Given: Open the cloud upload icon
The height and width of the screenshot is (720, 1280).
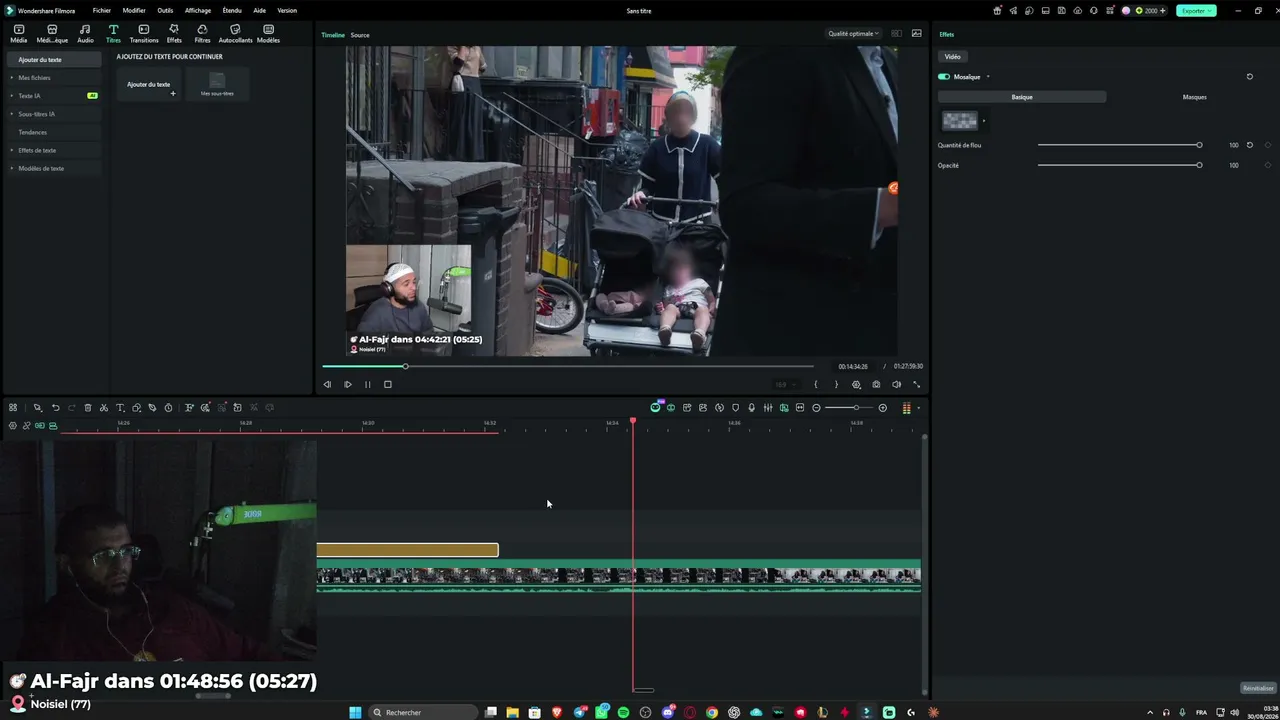Looking at the screenshot, I should tap(1077, 11).
